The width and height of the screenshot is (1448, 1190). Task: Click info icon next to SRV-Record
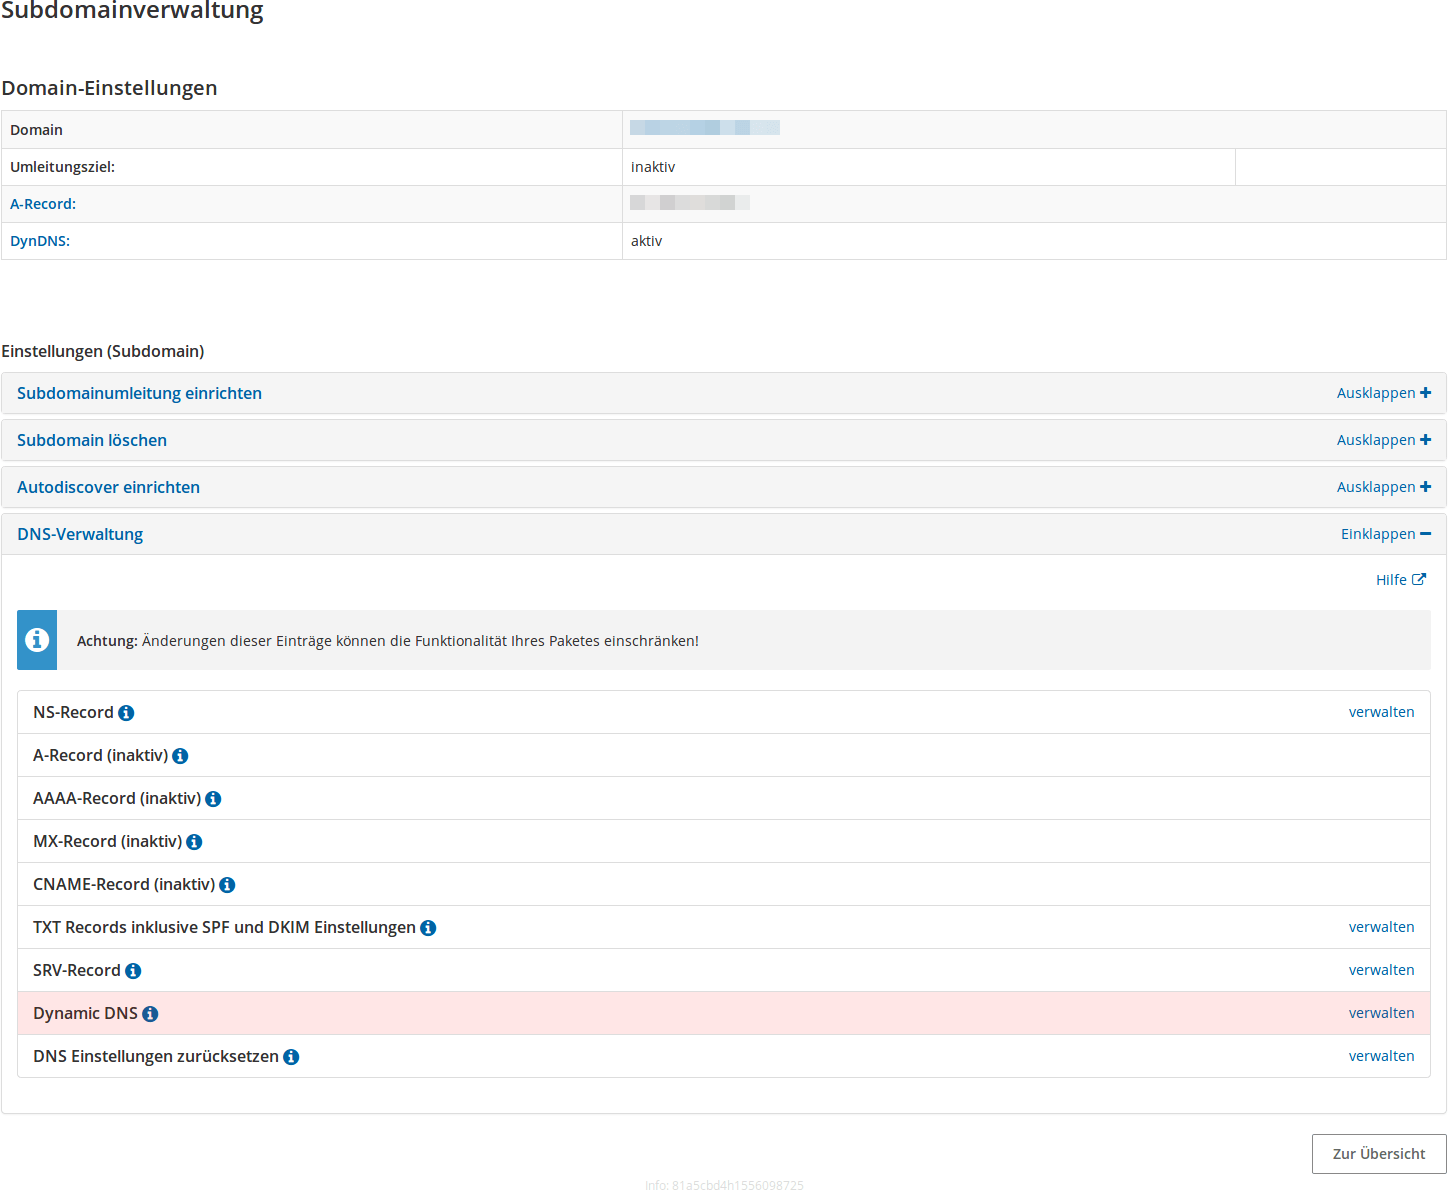click(133, 971)
